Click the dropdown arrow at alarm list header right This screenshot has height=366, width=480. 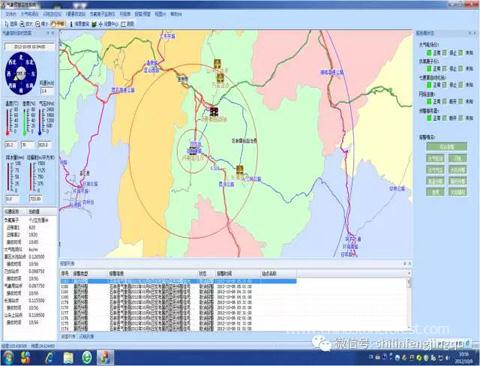[x=409, y=273]
